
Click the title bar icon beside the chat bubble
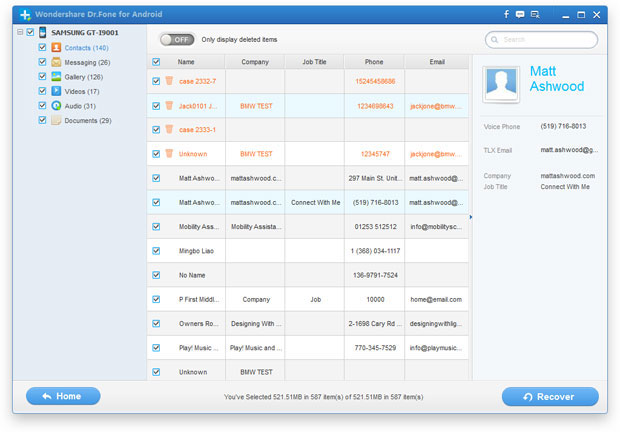535,15
